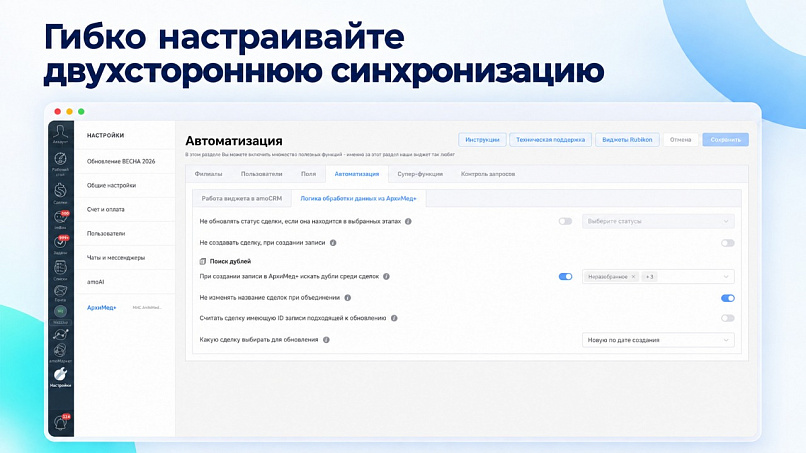This screenshot has height=453, width=806.
Task: Show info tooltip for 'искать дубли среди сделок'
Action: [x=387, y=277]
